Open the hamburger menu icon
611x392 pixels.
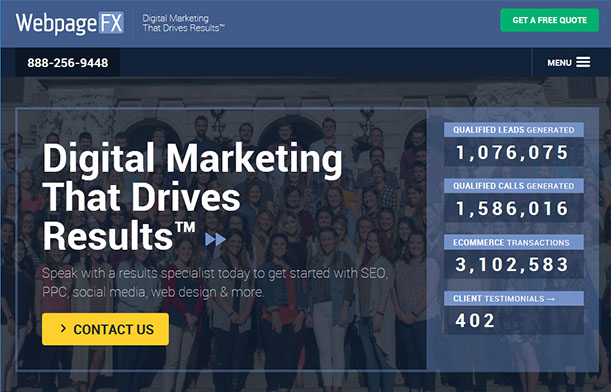click(583, 62)
